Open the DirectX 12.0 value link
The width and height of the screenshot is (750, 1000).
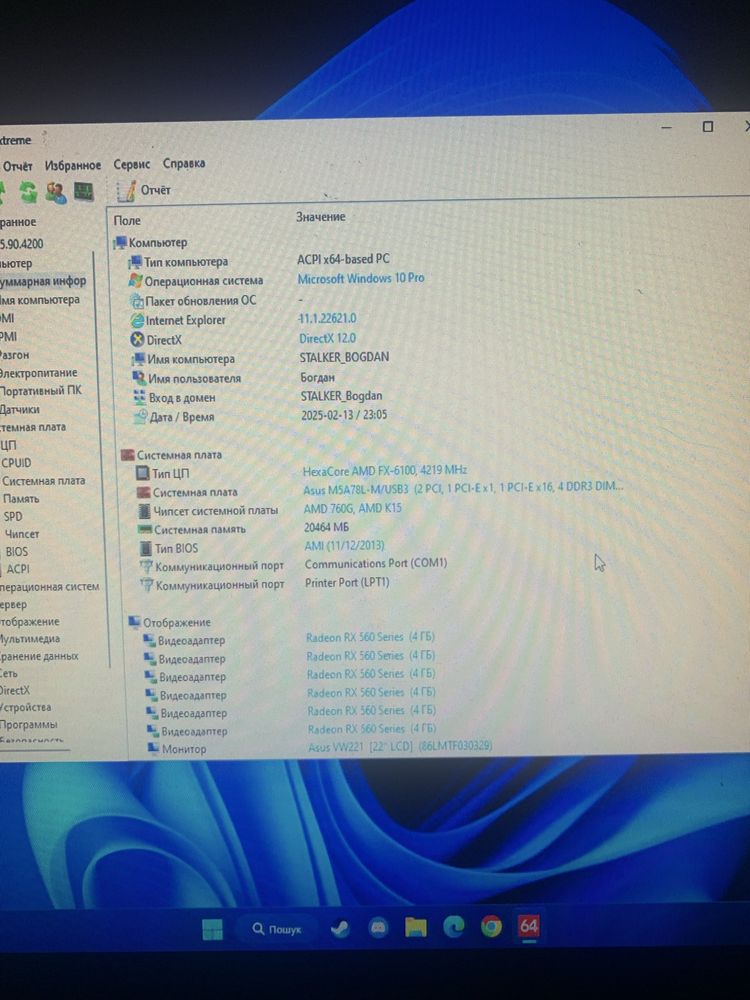click(x=328, y=338)
